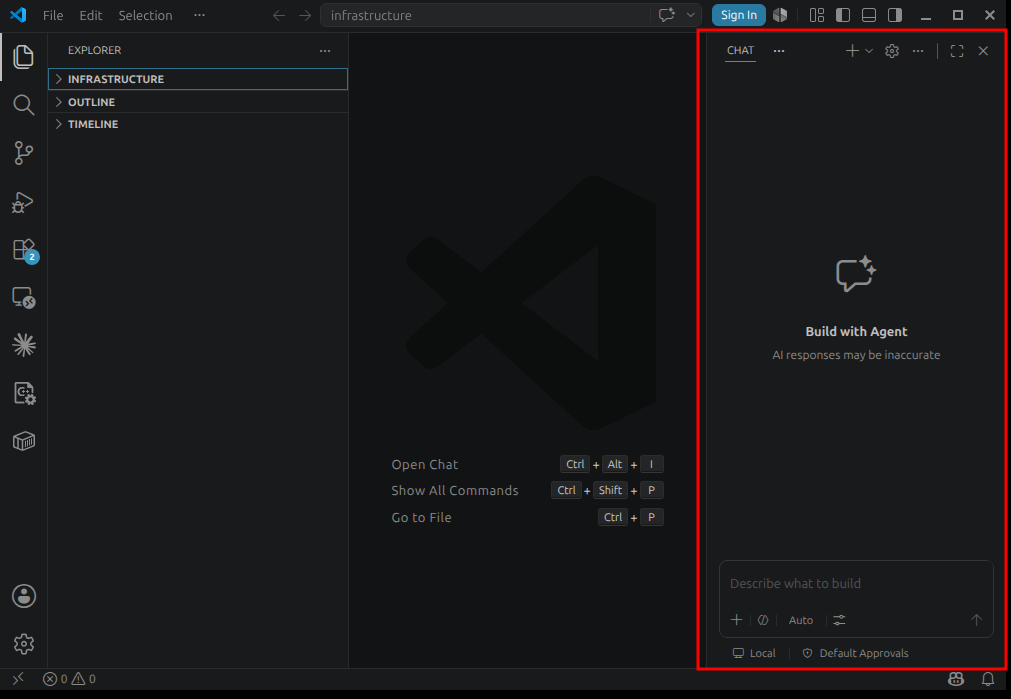Open the C++ file gear icon view
Image resolution: width=1011 pixels, height=699 pixels.
[23, 393]
